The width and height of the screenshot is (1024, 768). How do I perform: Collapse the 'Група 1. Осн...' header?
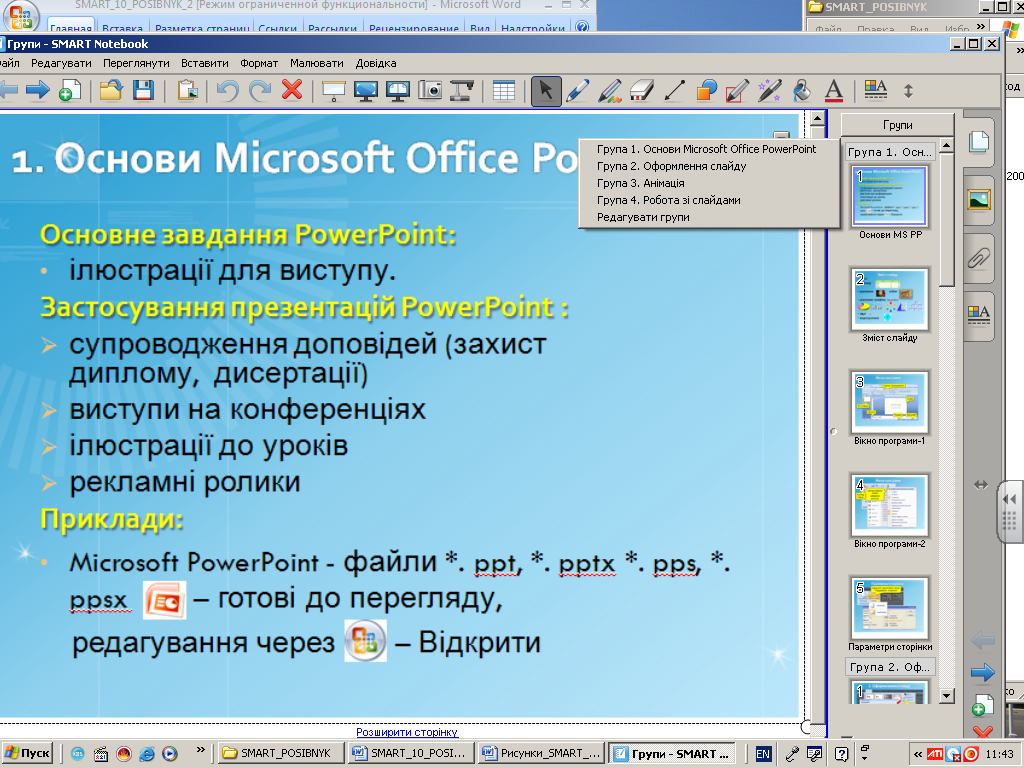(x=889, y=152)
